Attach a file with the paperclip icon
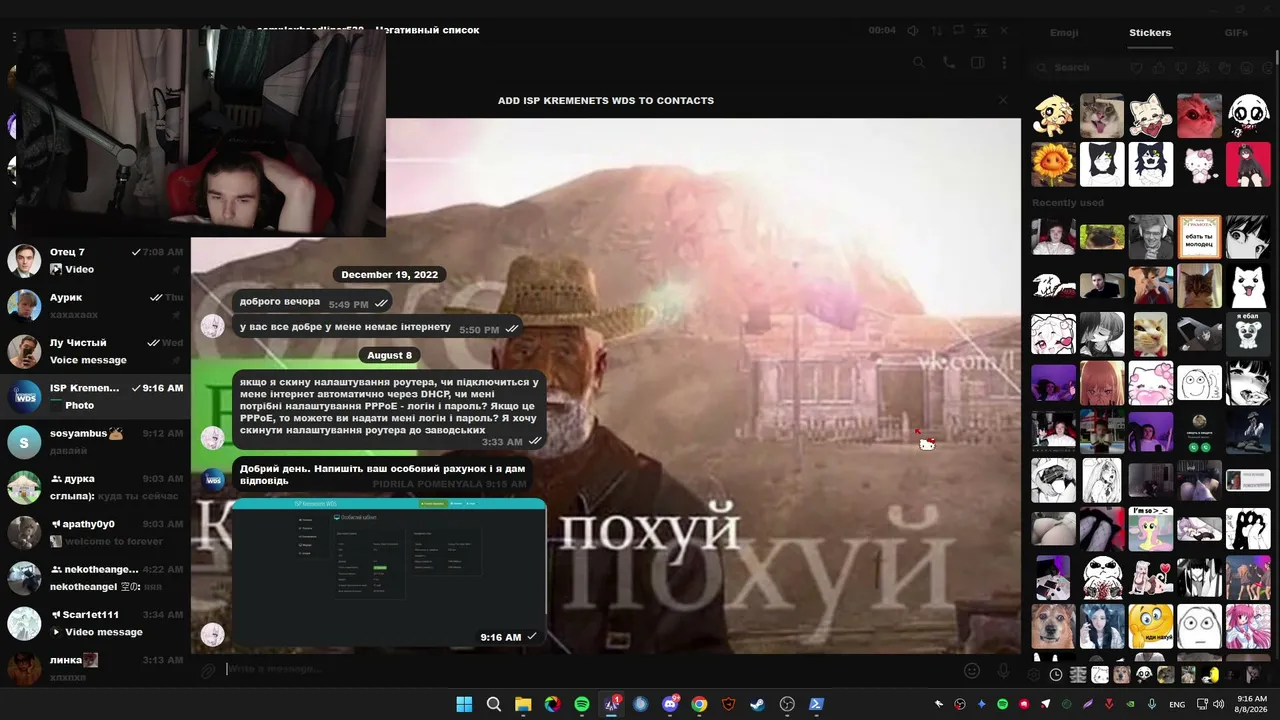Screen dimensions: 1280x720 coord(208,671)
